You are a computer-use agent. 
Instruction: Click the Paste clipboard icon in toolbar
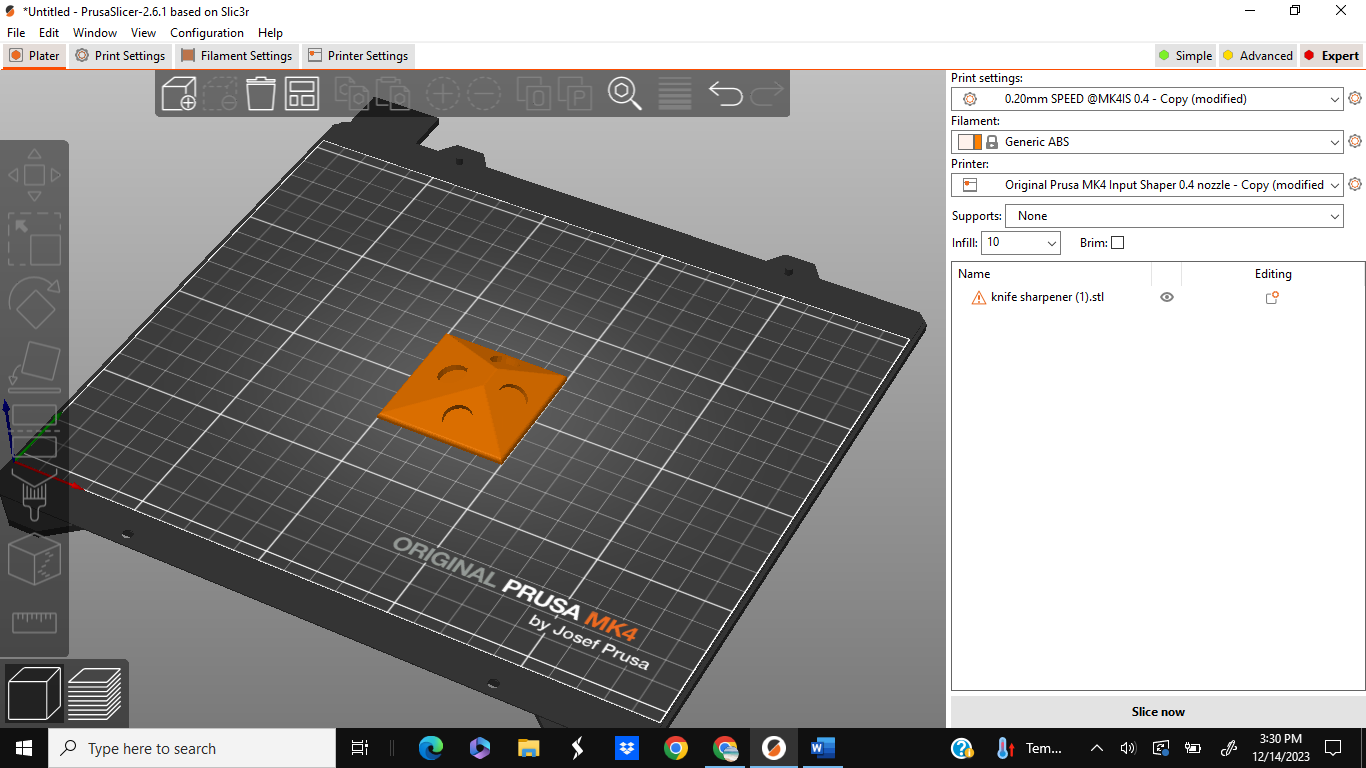392,94
